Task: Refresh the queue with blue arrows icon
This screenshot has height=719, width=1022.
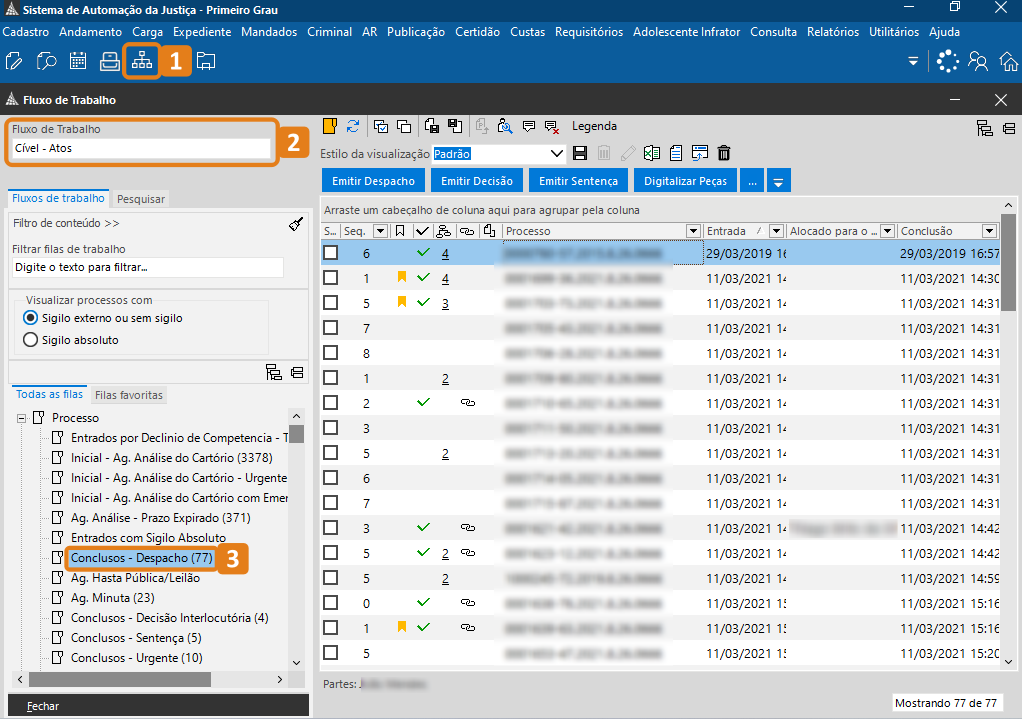Action: [353, 126]
